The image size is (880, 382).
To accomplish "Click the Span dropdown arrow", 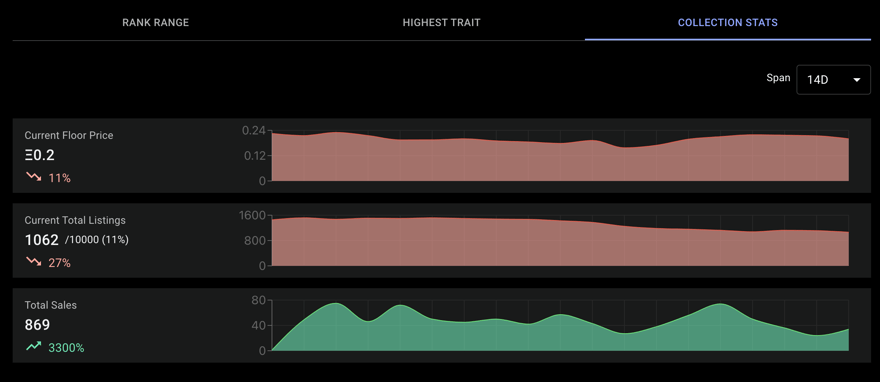I will point(856,80).
